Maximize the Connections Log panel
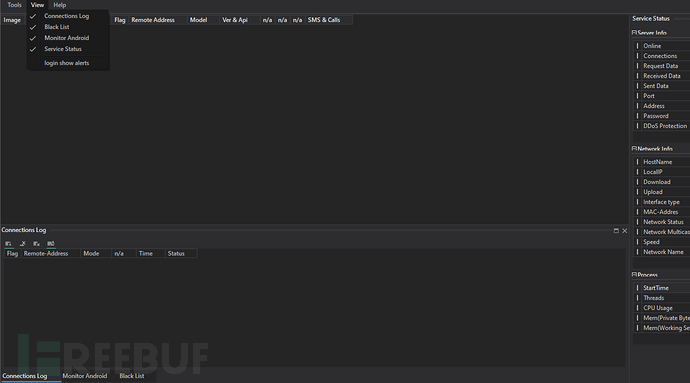Viewport: 690px width, 383px height. coord(616,231)
